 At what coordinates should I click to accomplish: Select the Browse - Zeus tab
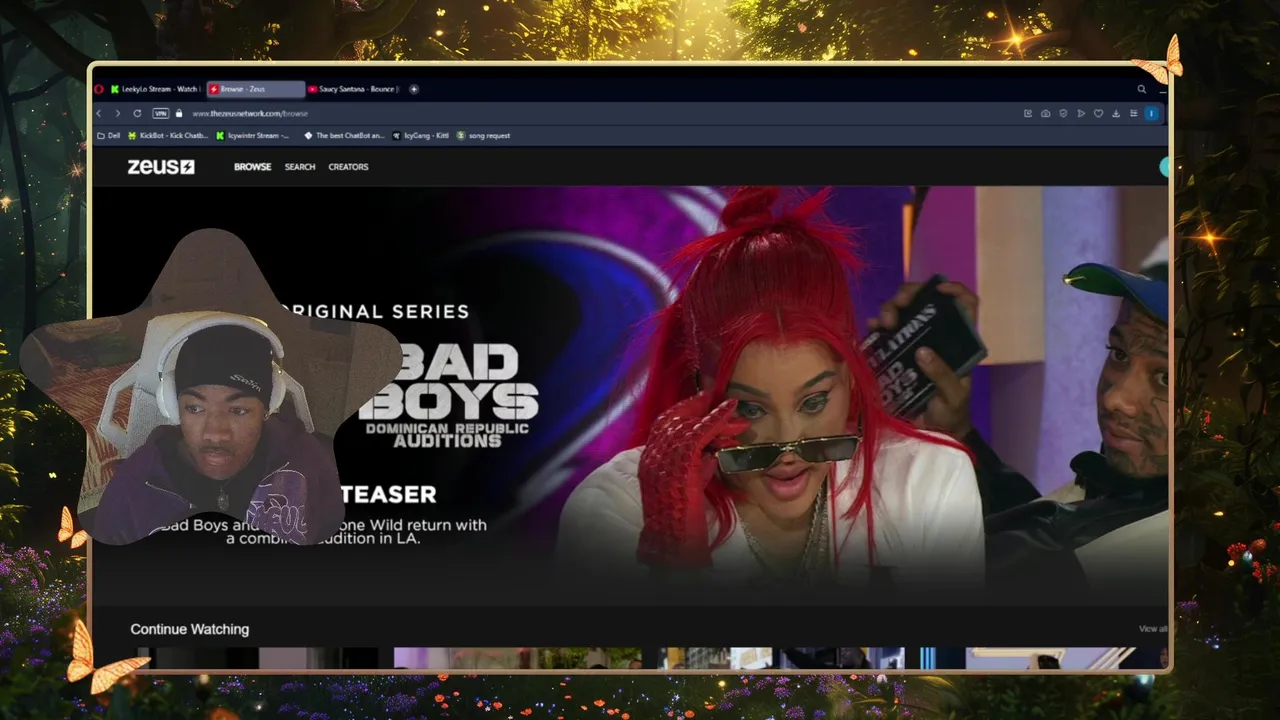pos(255,89)
